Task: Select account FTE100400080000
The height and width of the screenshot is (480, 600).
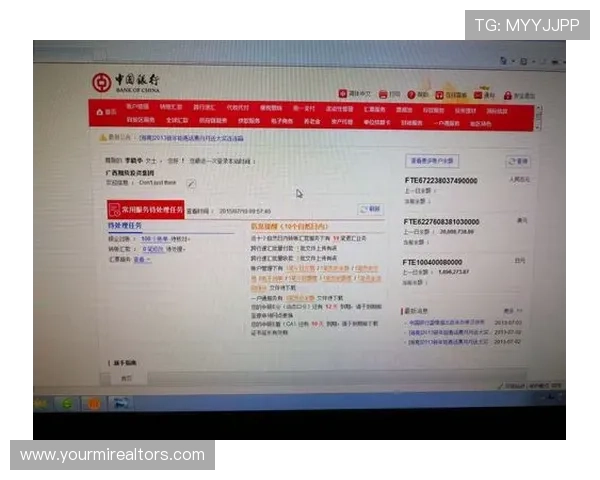Action: click(432, 262)
